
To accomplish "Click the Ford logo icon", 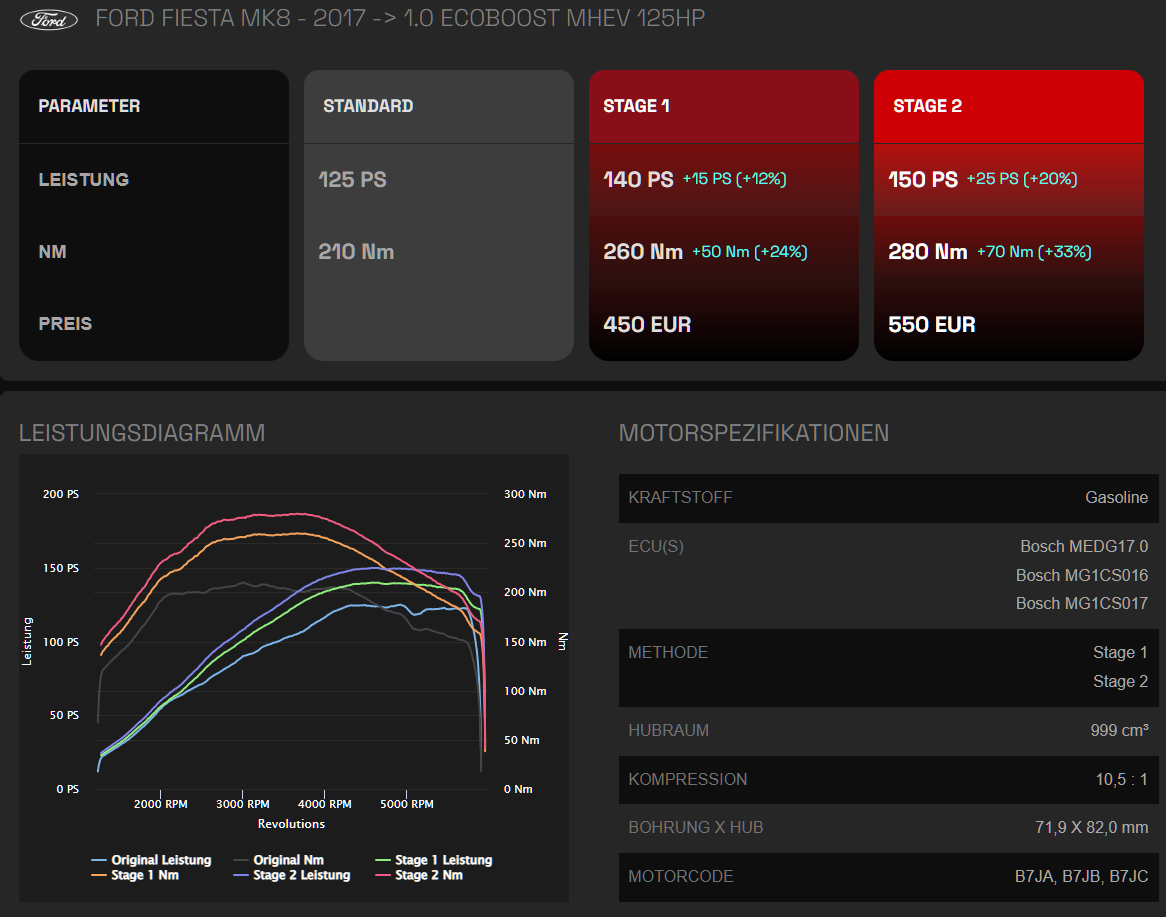I will (48, 19).
